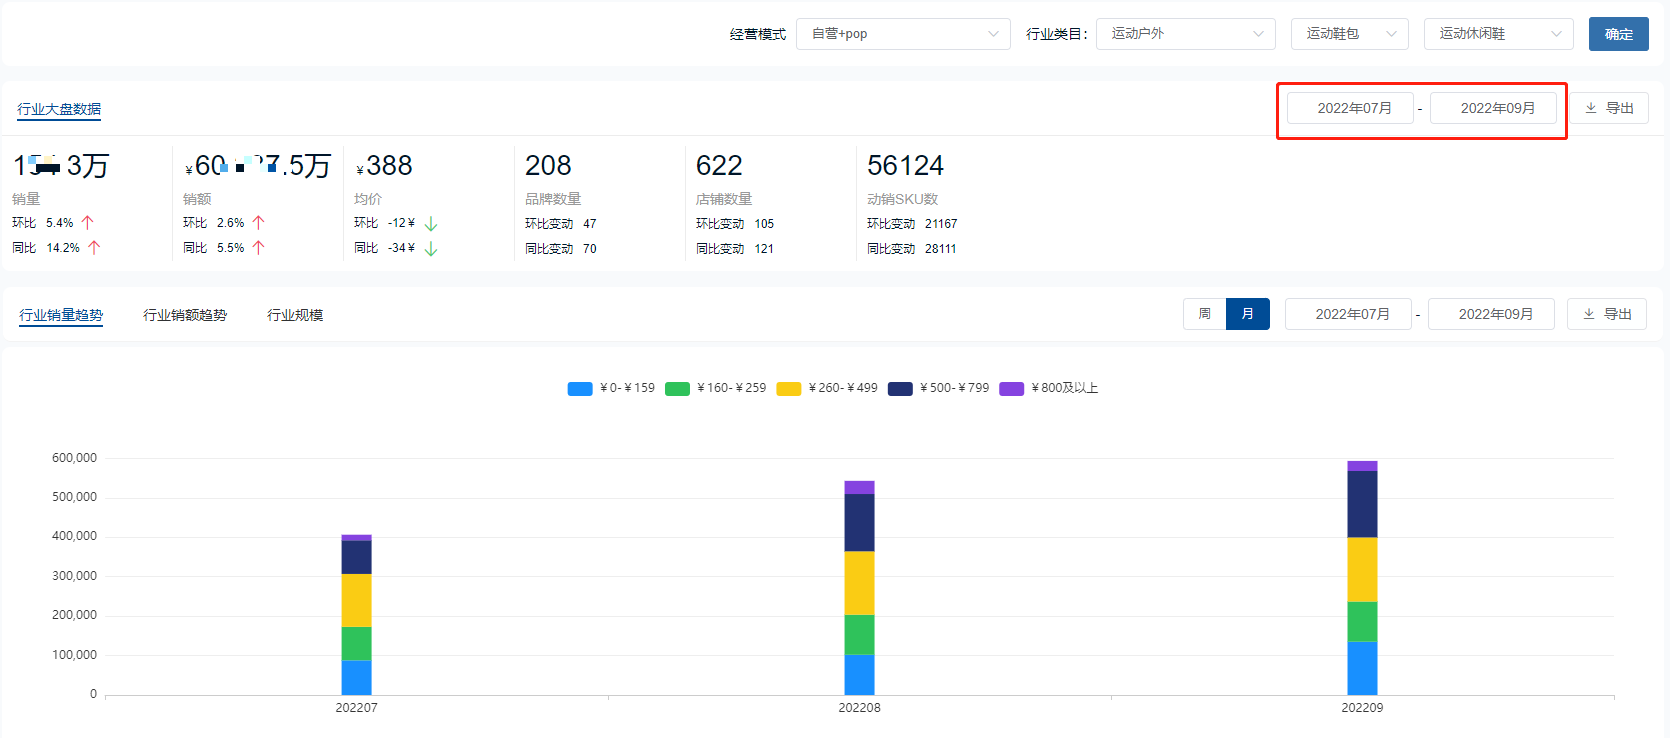Click the download icon in the top 导出 button
This screenshot has width=1670, height=738.
pyautogui.click(x=1591, y=108)
